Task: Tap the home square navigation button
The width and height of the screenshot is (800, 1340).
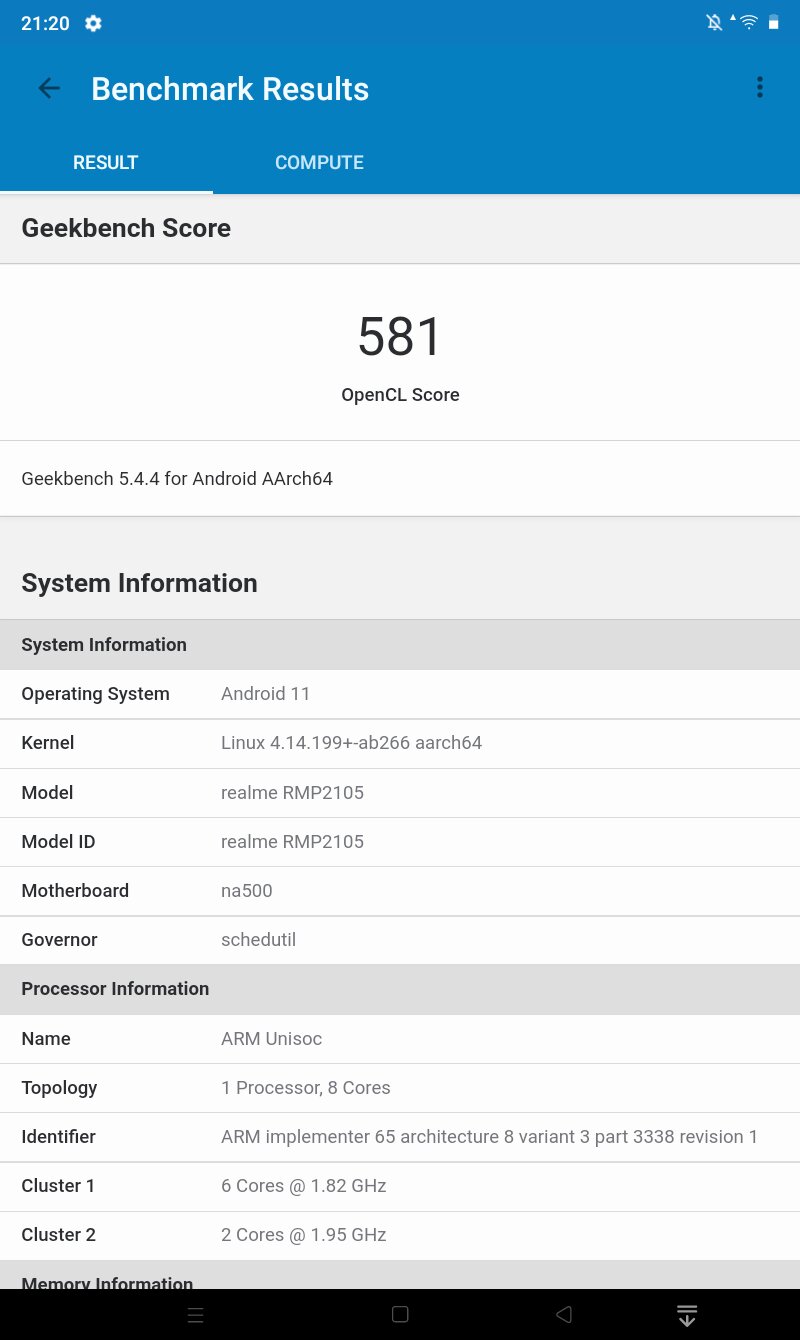Action: 400,1315
